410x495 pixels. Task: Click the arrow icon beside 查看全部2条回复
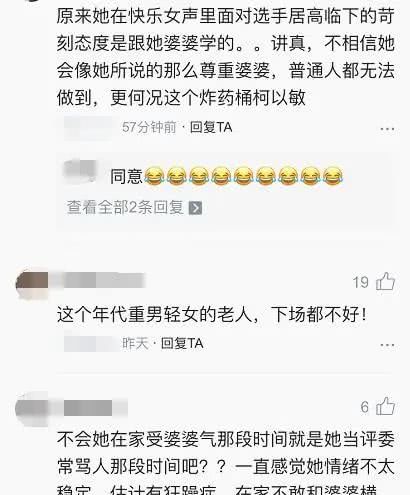(x=195, y=208)
